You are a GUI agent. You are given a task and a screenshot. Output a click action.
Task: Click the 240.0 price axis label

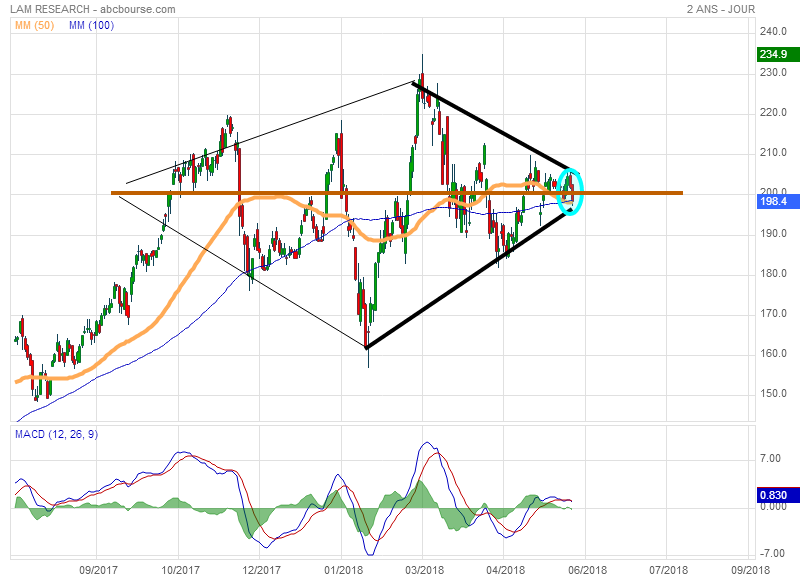point(773,32)
